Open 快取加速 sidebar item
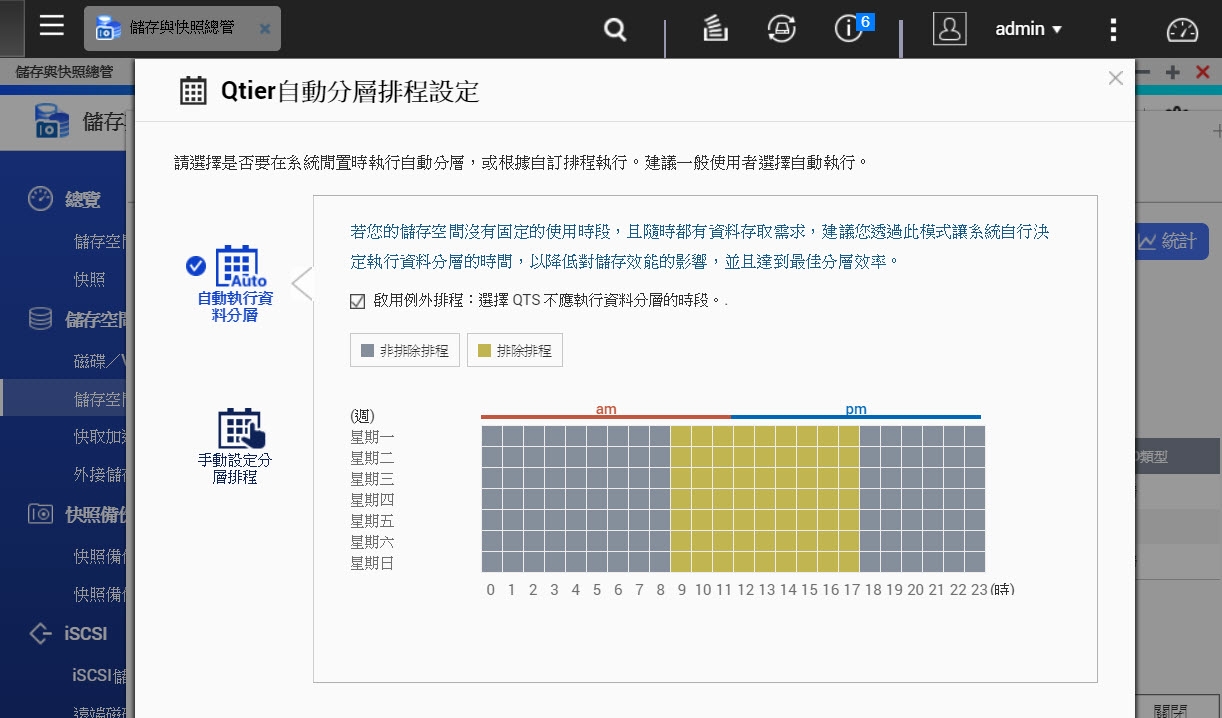Image resolution: width=1222 pixels, height=718 pixels. pos(100,436)
